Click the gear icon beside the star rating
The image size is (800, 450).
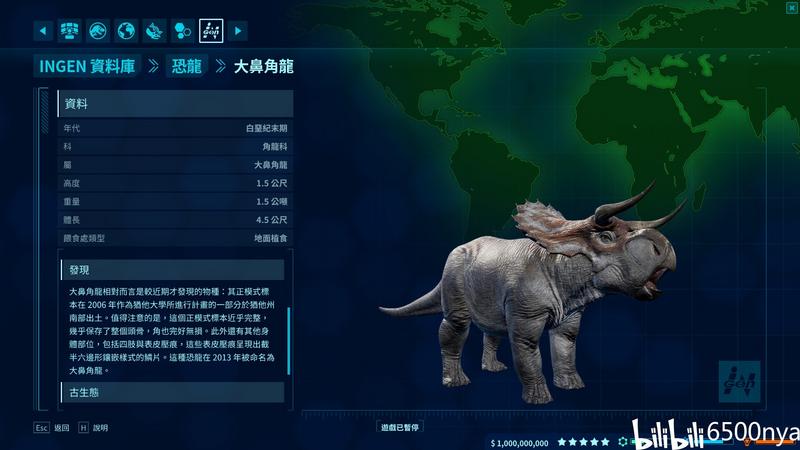pyautogui.click(x=622, y=442)
